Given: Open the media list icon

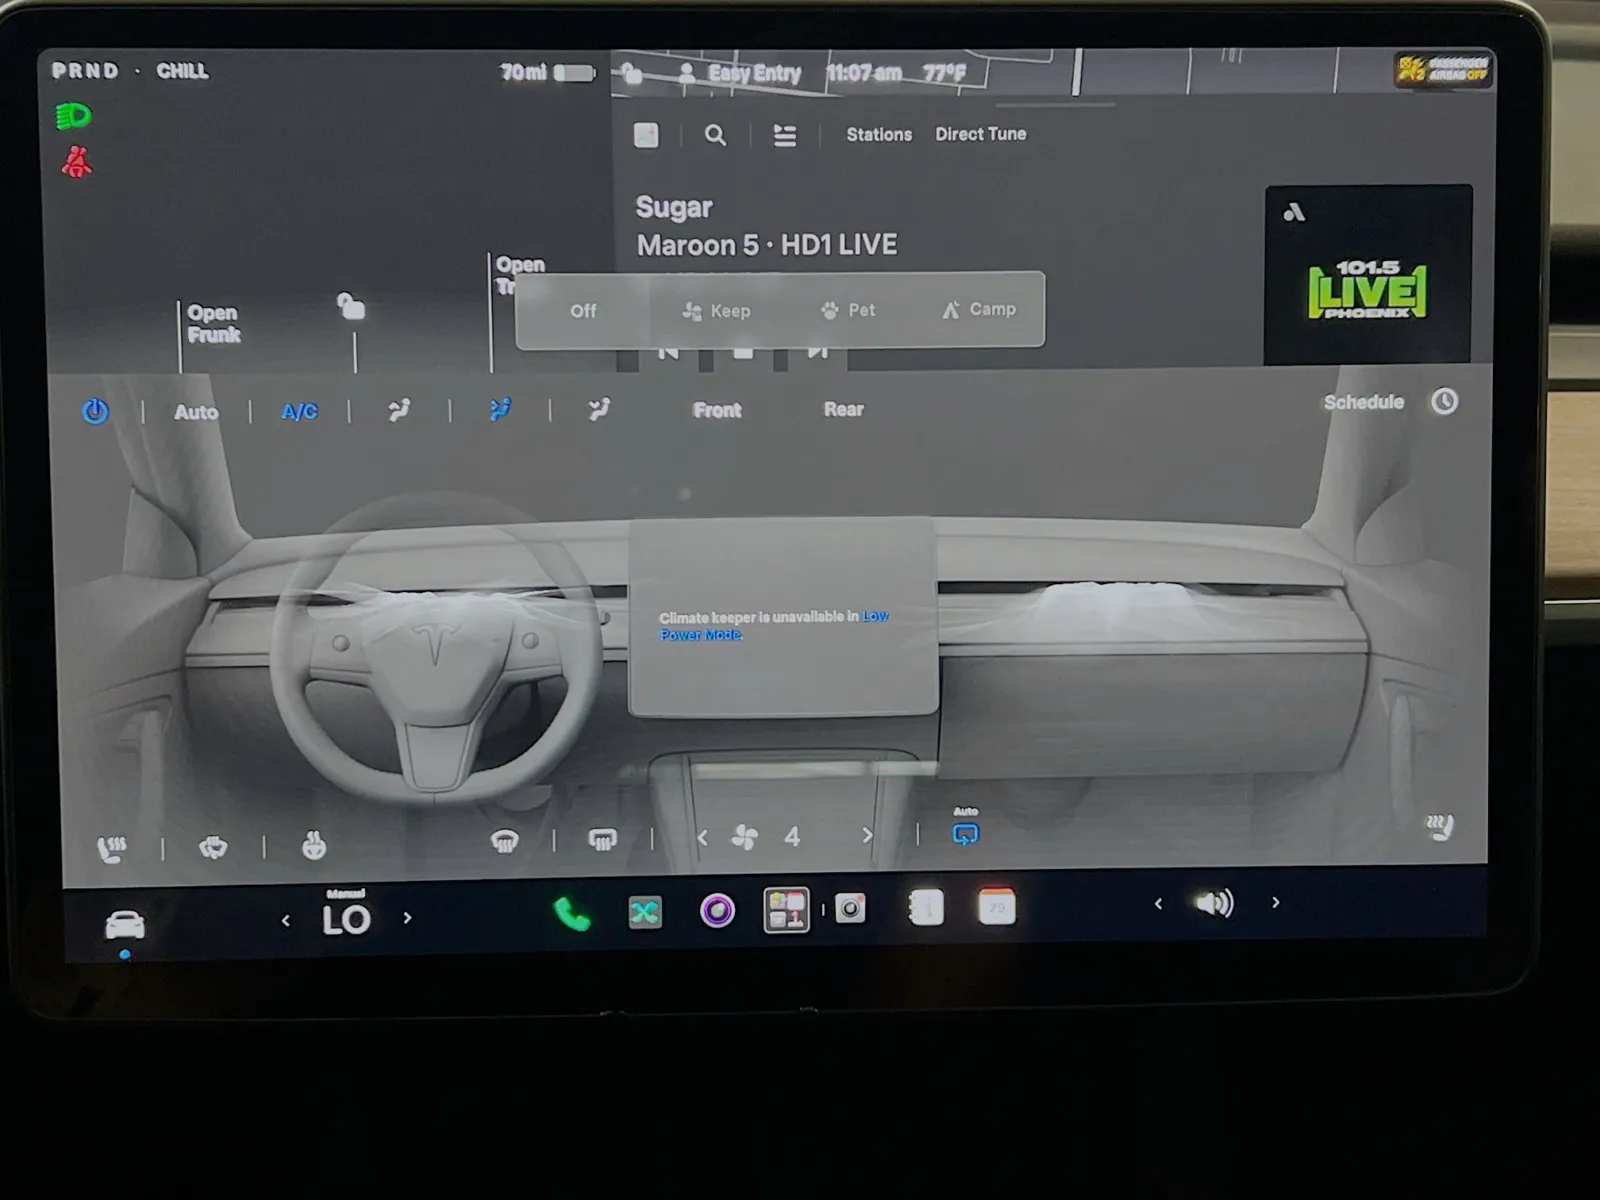Looking at the screenshot, I should click(x=785, y=135).
